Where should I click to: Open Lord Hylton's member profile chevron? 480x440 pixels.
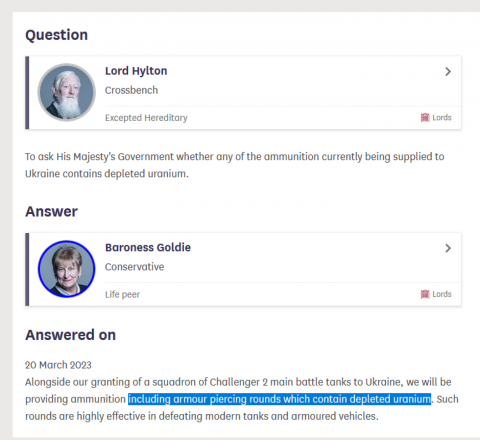[448, 71]
